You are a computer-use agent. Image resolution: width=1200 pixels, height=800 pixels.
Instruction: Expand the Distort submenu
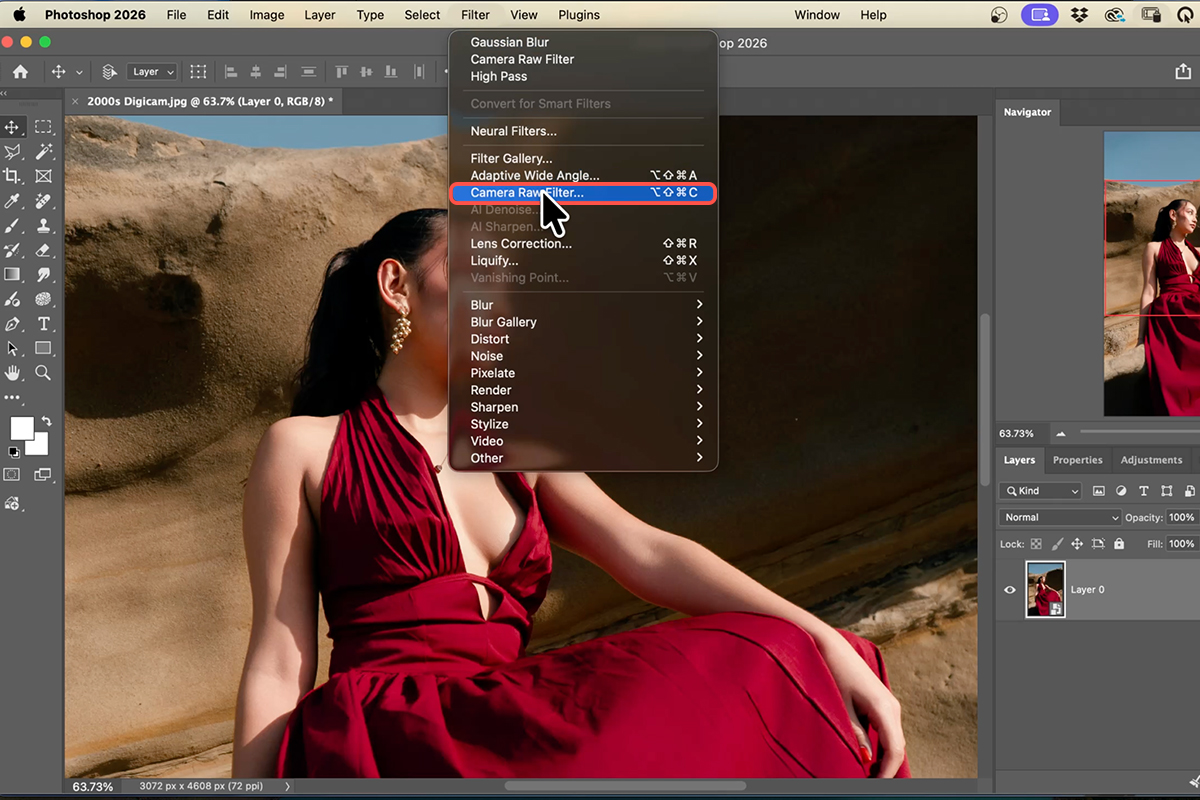pos(583,339)
